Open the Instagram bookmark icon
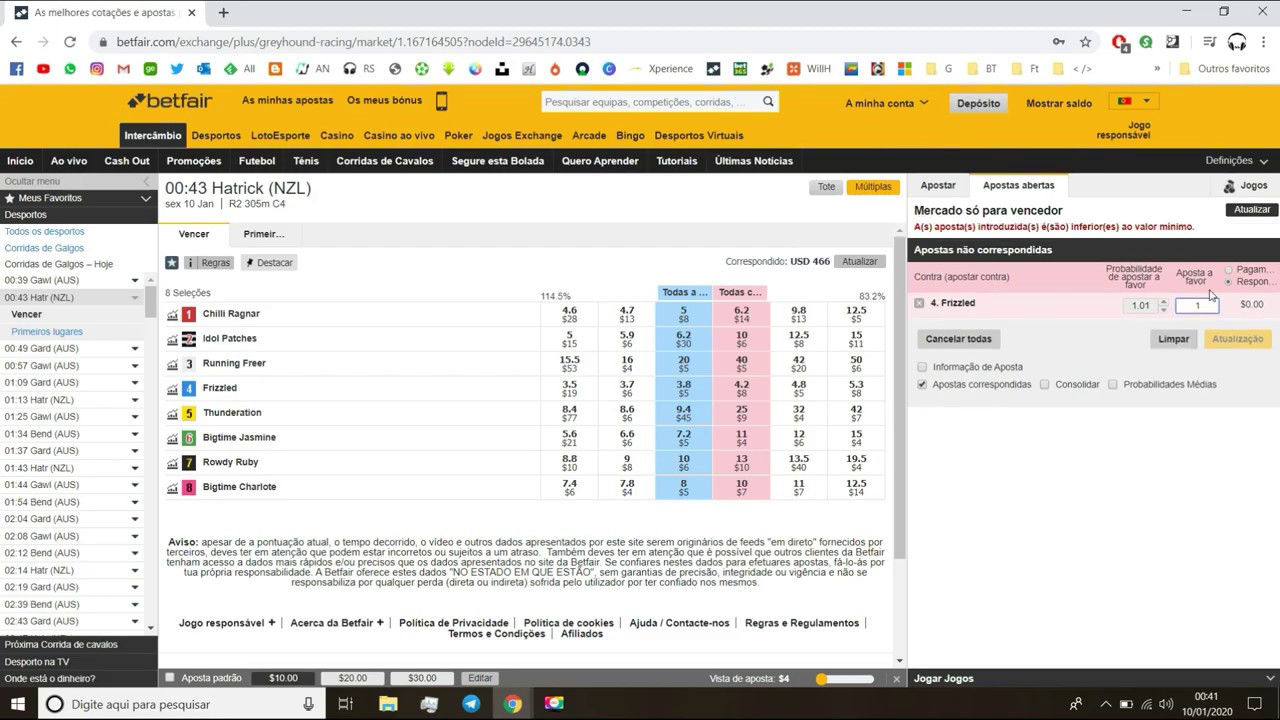Image resolution: width=1280 pixels, height=720 pixels. 97,69
